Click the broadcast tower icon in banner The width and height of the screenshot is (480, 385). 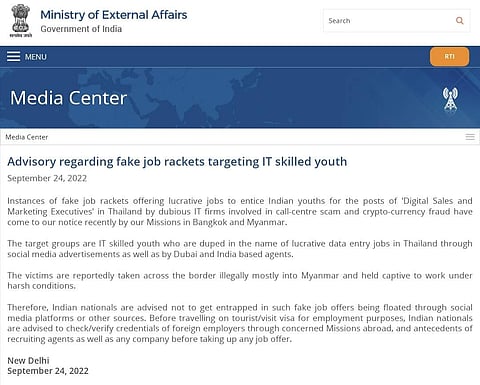(x=450, y=99)
